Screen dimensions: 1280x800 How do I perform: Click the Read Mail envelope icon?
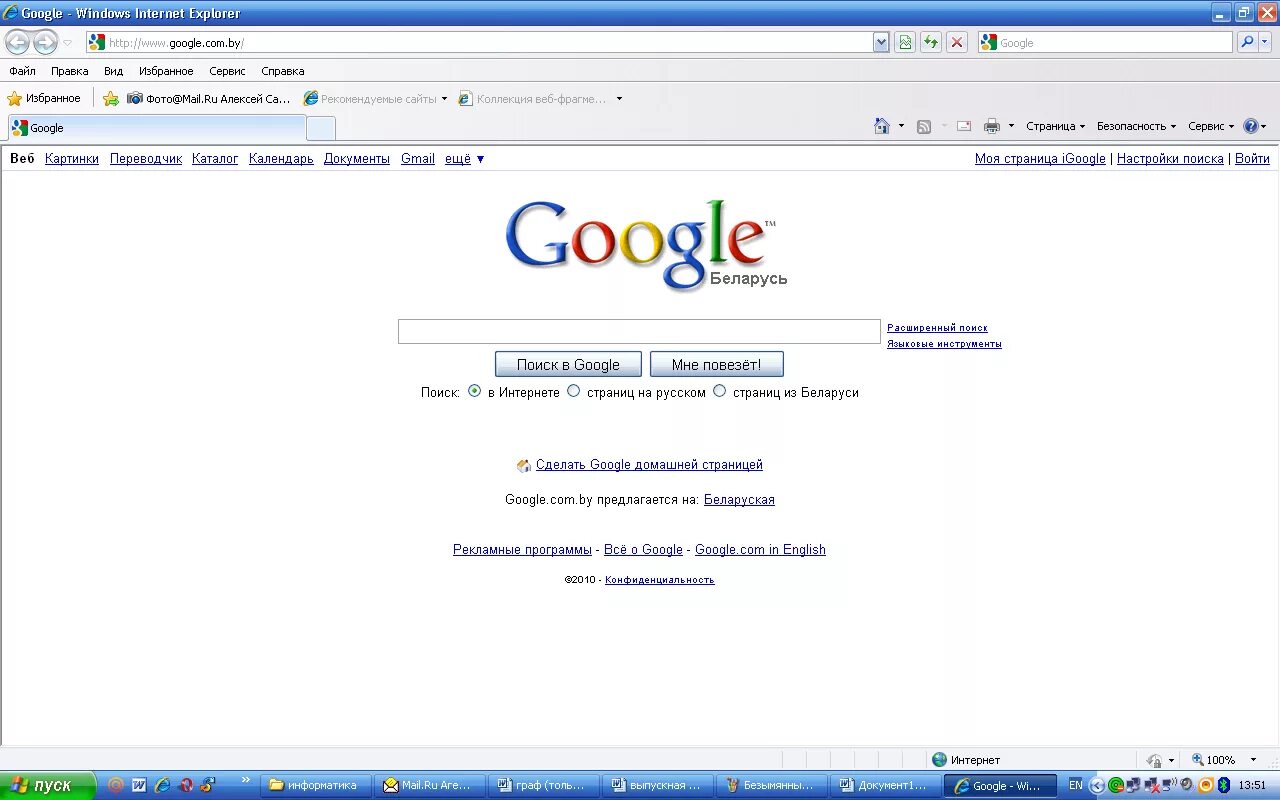click(x=964, y=126)
